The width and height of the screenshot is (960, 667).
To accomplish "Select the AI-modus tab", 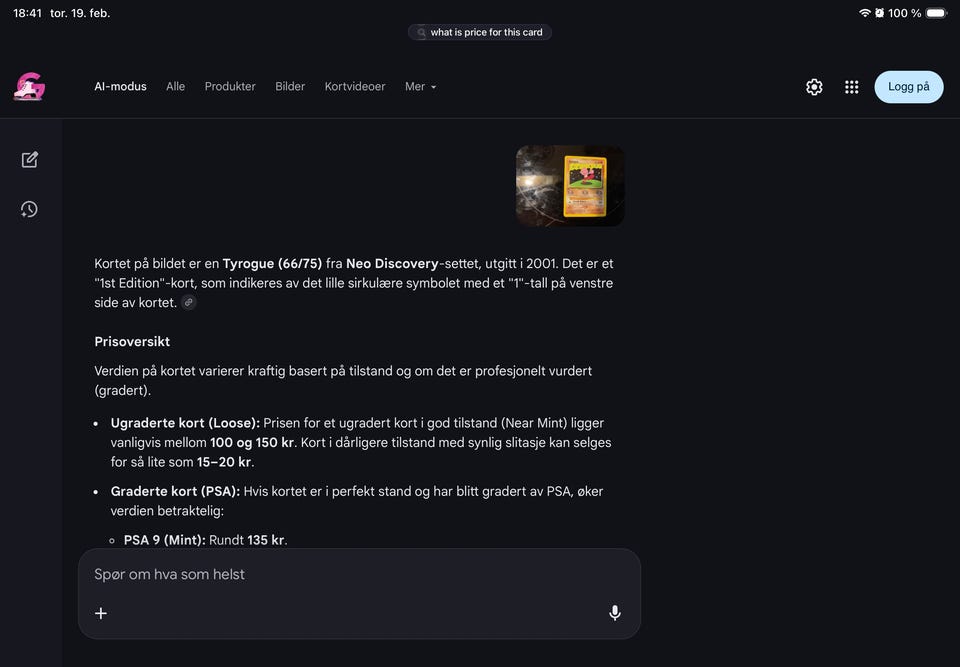I will 121,87.
